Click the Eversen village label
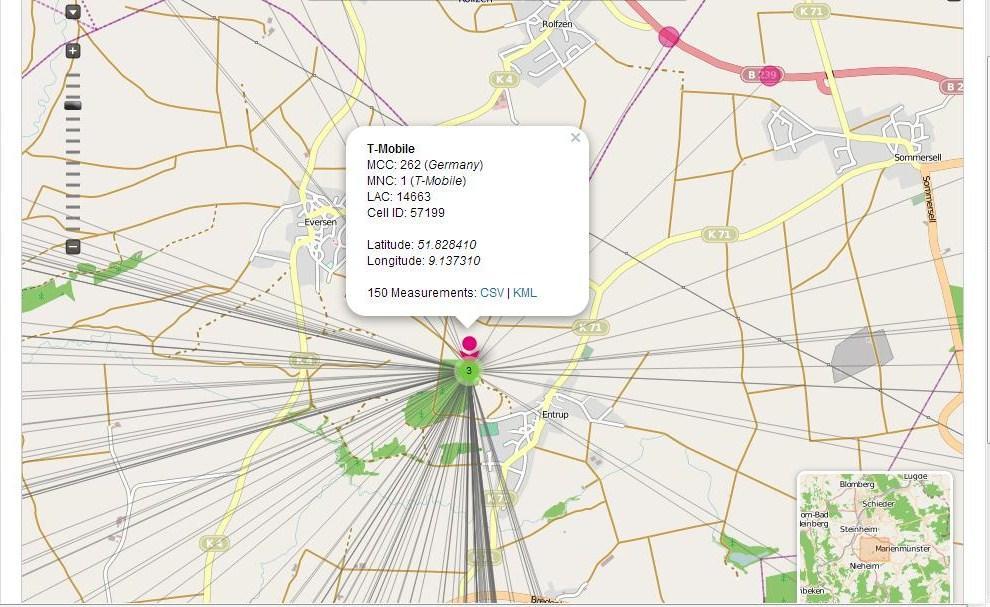 click(x=321, y=222)
